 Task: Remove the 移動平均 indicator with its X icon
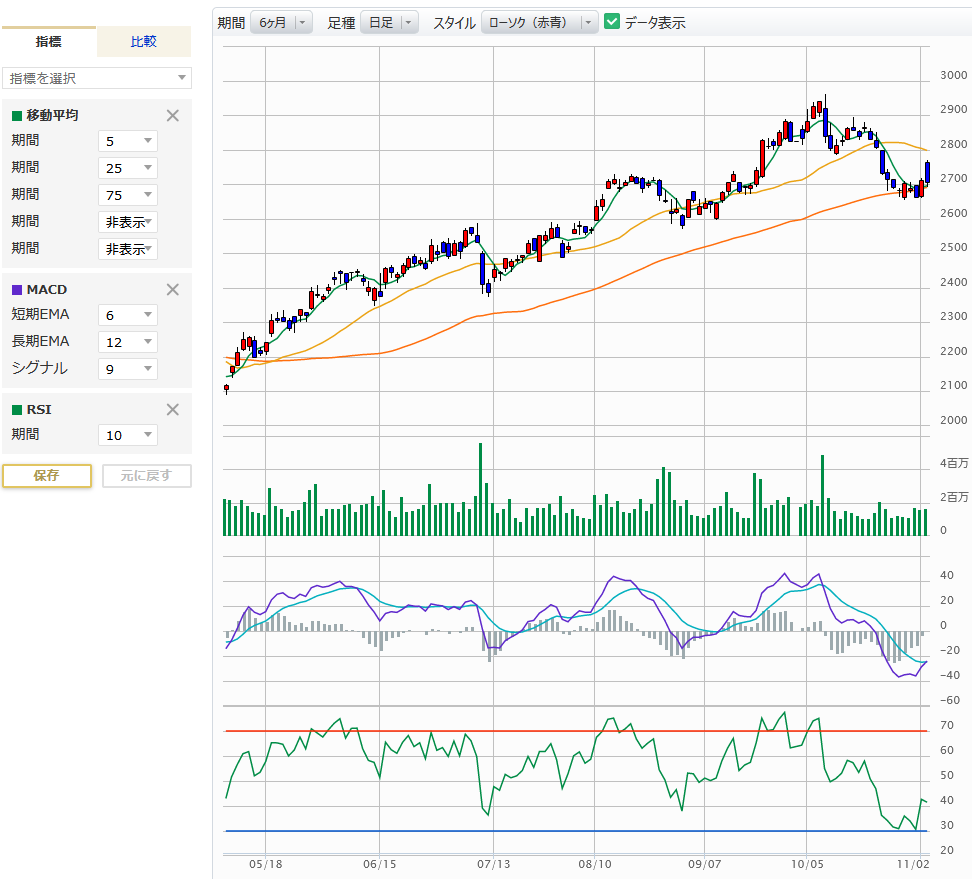[x=172, y=115]
